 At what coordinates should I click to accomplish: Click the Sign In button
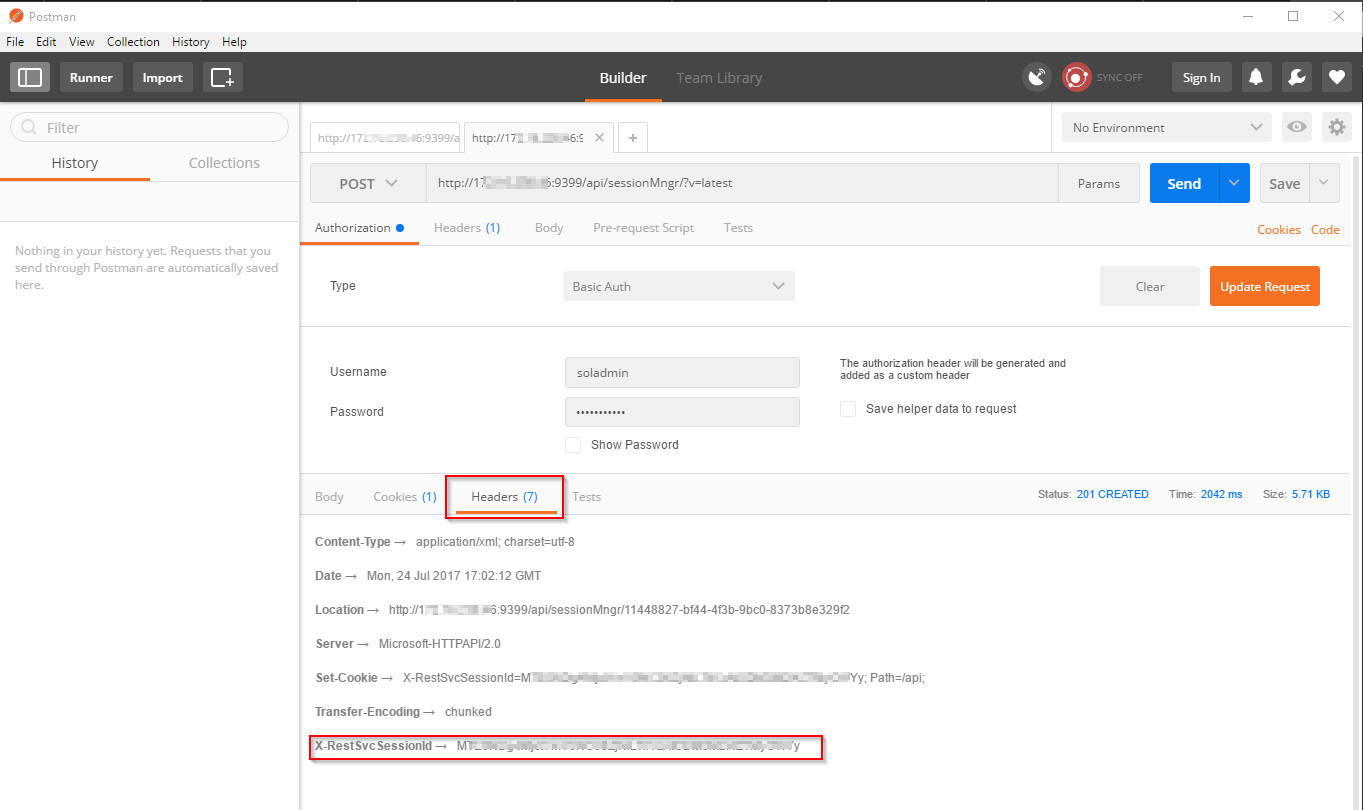(1201, 77)
